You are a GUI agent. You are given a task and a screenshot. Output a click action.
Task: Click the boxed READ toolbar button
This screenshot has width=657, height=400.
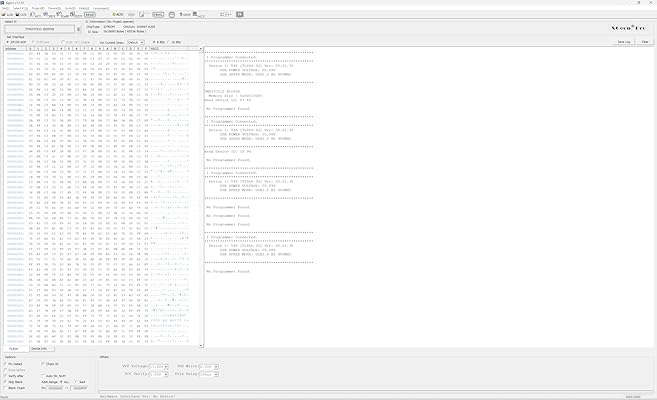pyautogui.click(x=90, y=15)
